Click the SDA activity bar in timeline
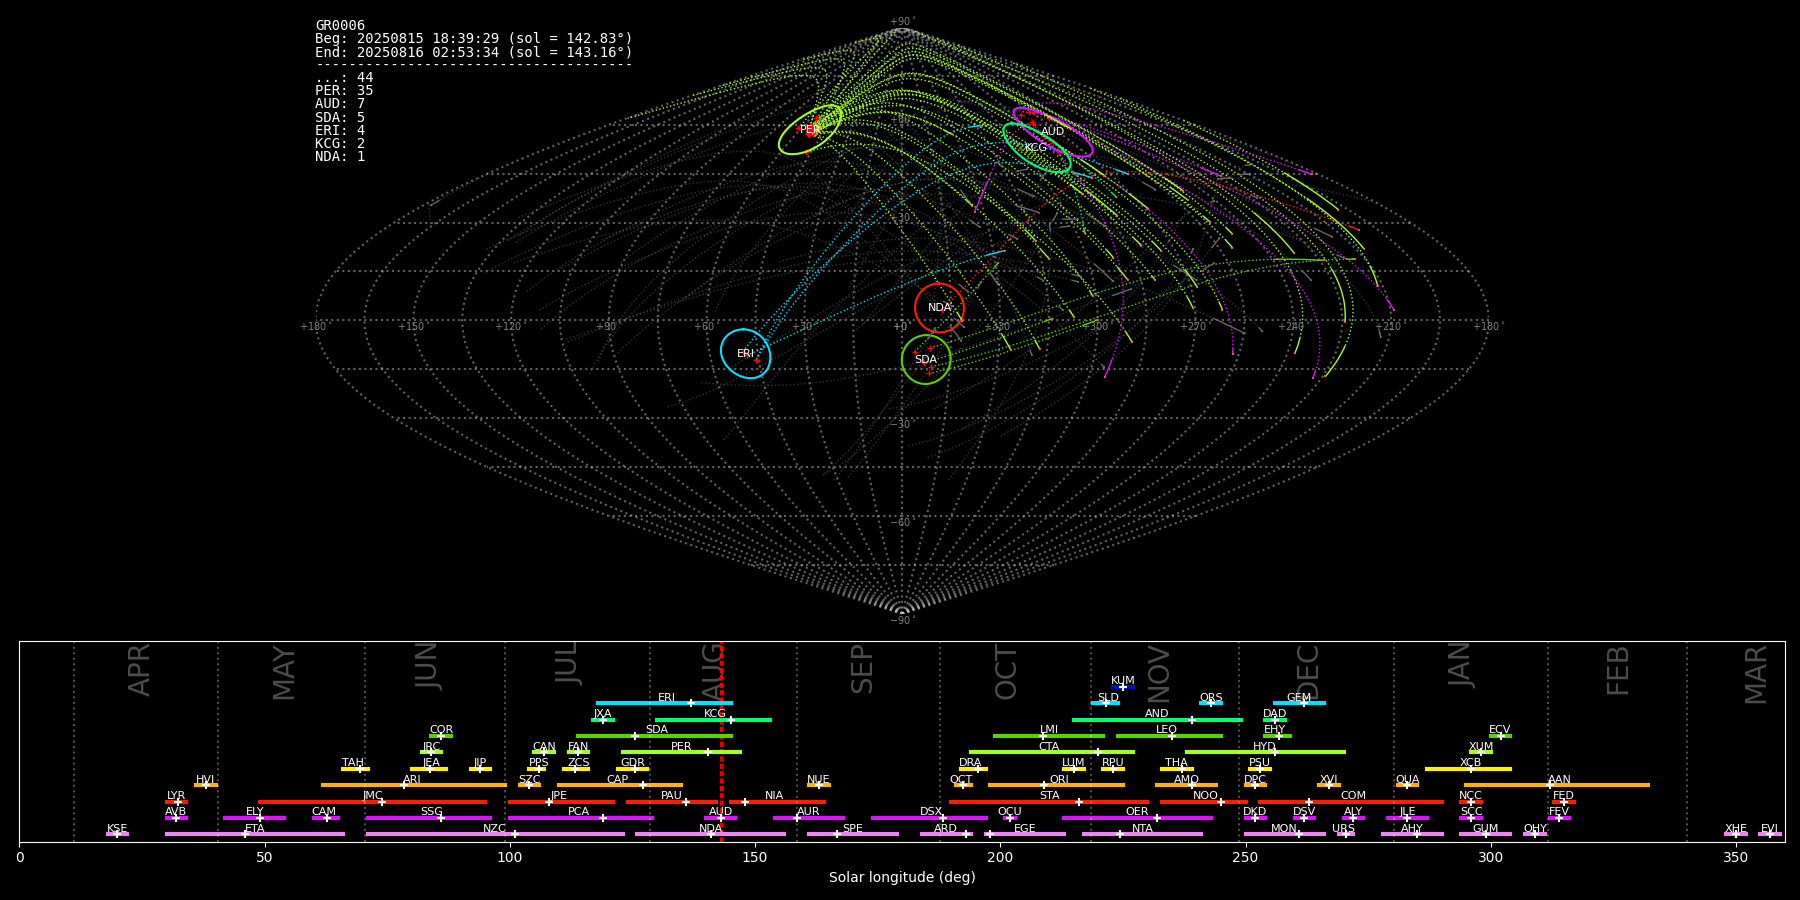 point(654,736)
